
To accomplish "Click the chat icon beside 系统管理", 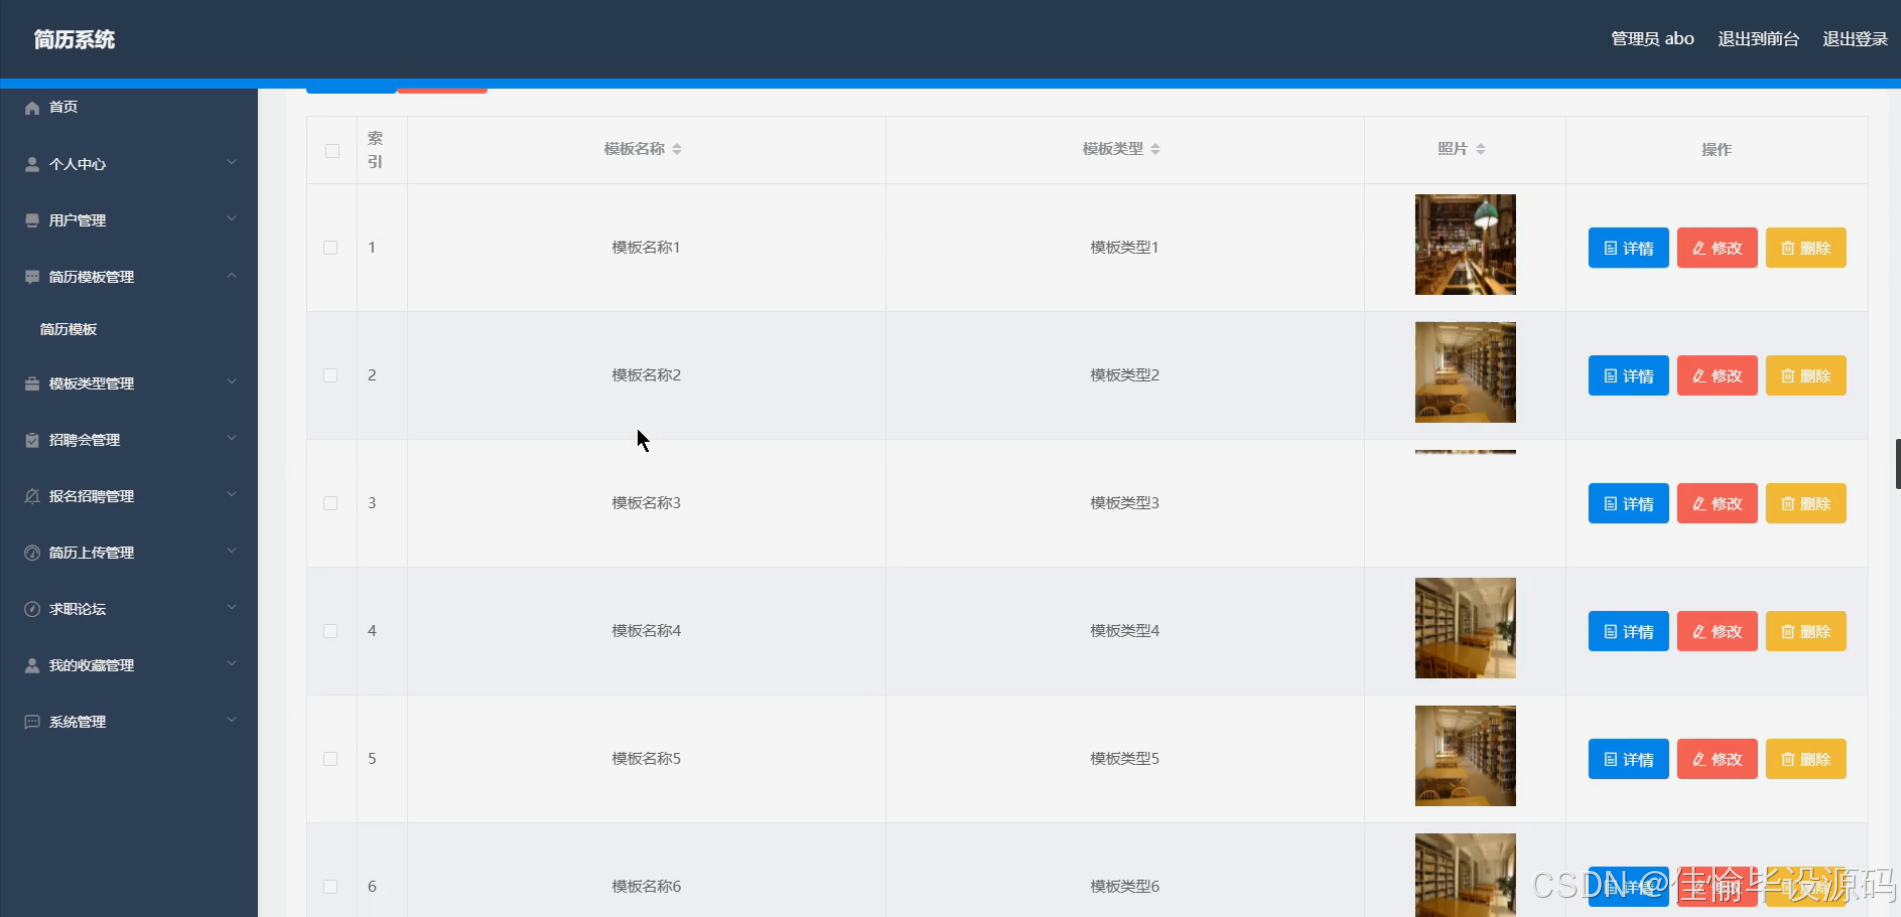I will point(32,722).
